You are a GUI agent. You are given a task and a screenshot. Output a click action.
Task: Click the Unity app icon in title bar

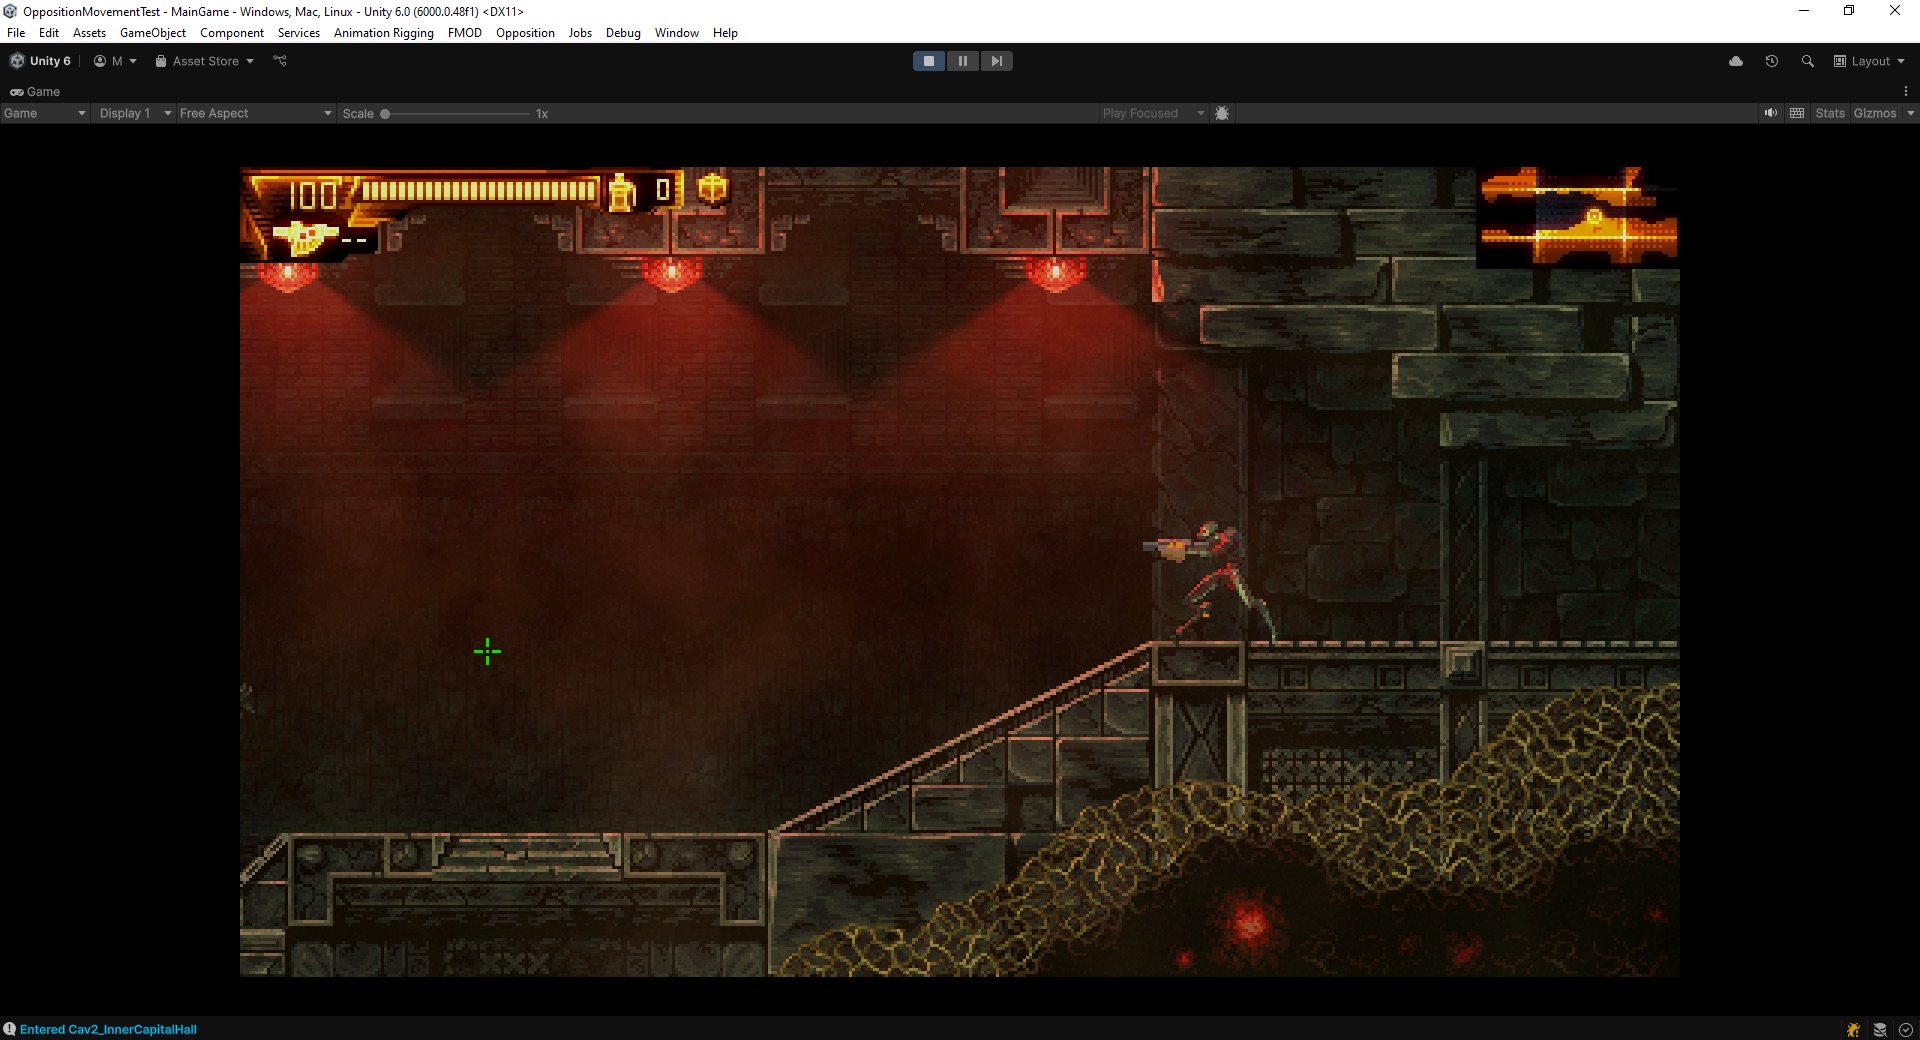point(10,11)
